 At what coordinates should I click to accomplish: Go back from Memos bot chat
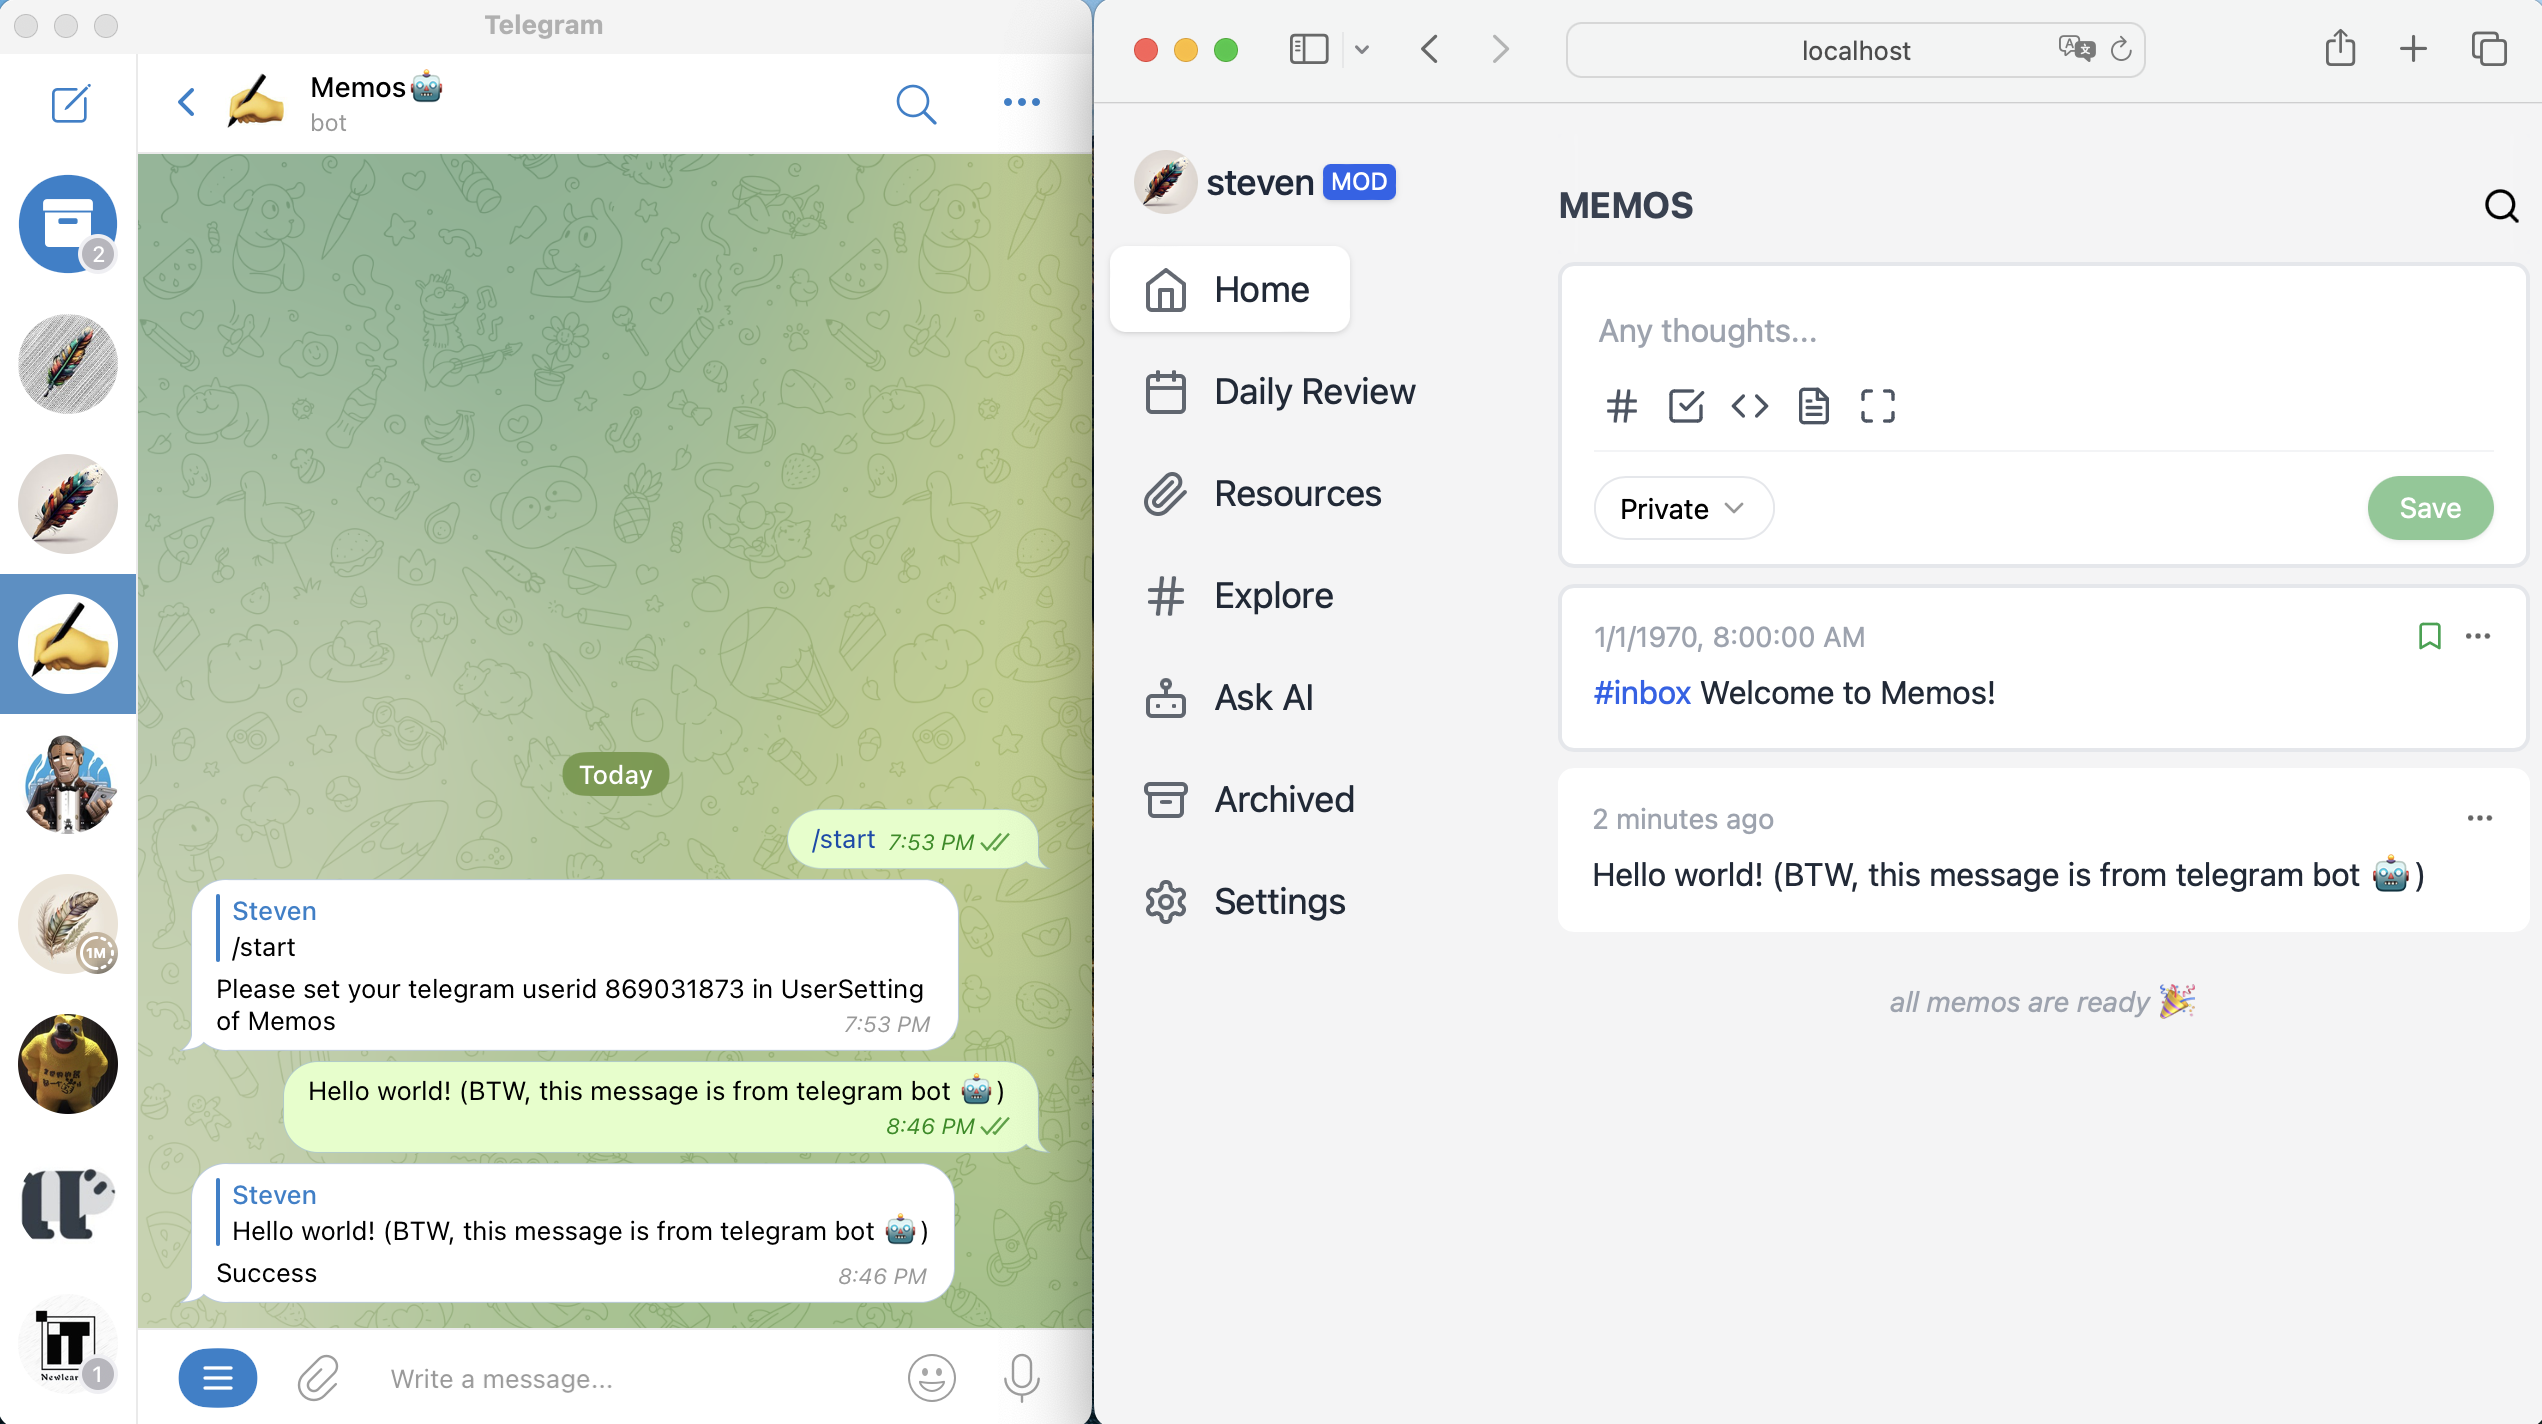coord(186,102)
